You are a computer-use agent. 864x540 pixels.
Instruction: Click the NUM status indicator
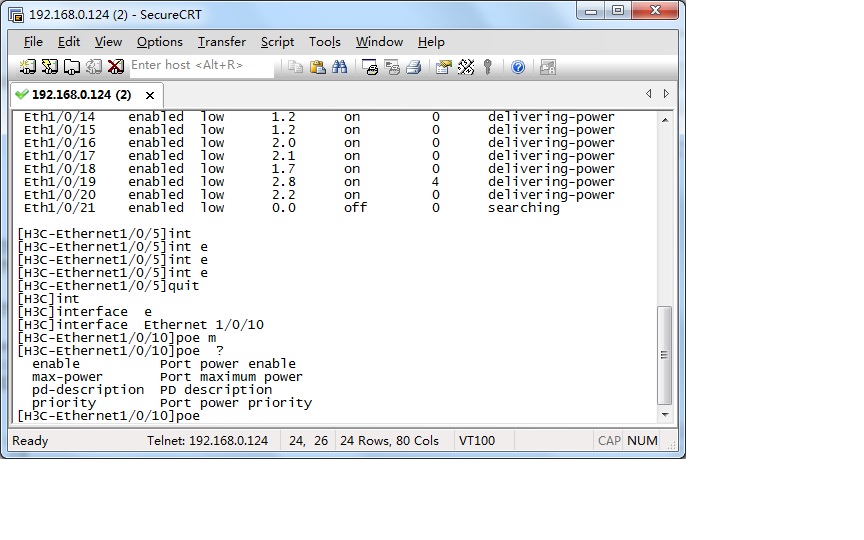[x=642, y=441]
